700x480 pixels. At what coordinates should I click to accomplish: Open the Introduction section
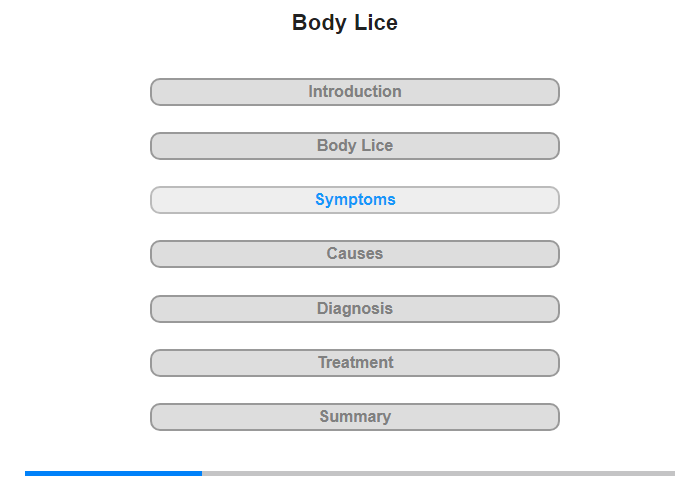coord(354,92)
